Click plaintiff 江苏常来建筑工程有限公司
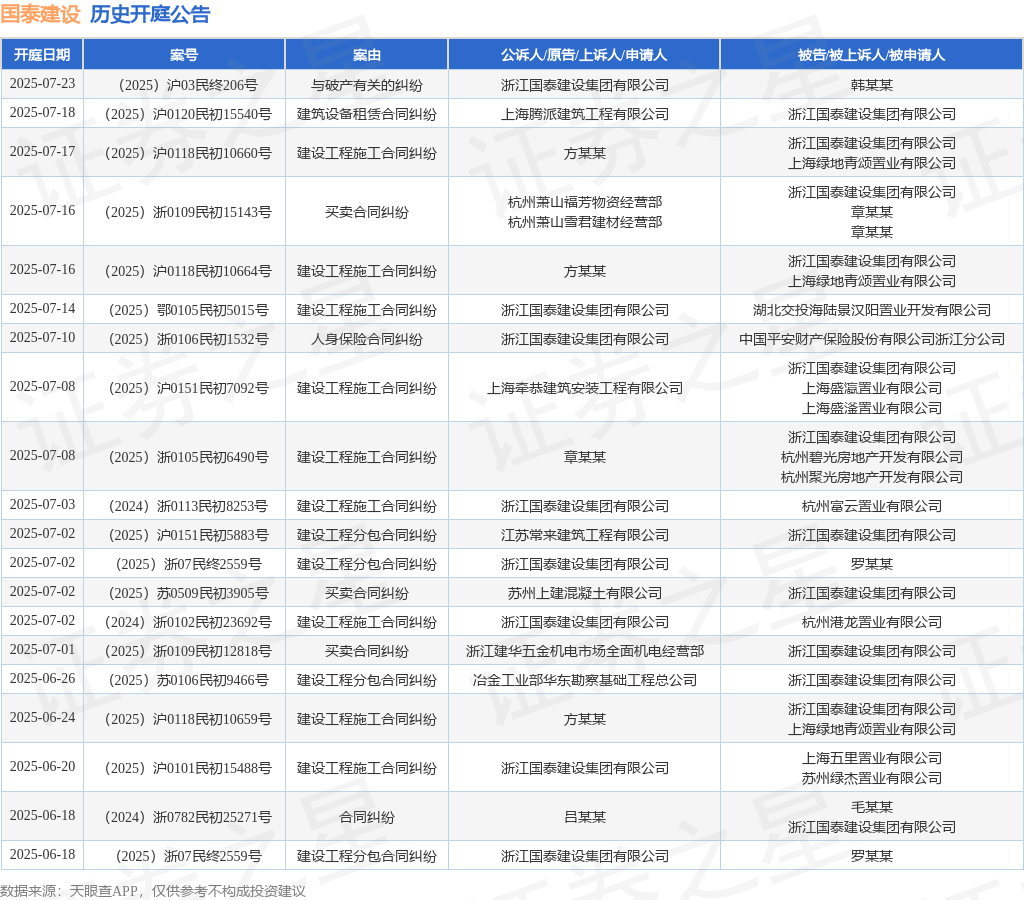Screen dimensions: 1024x900 584,536
